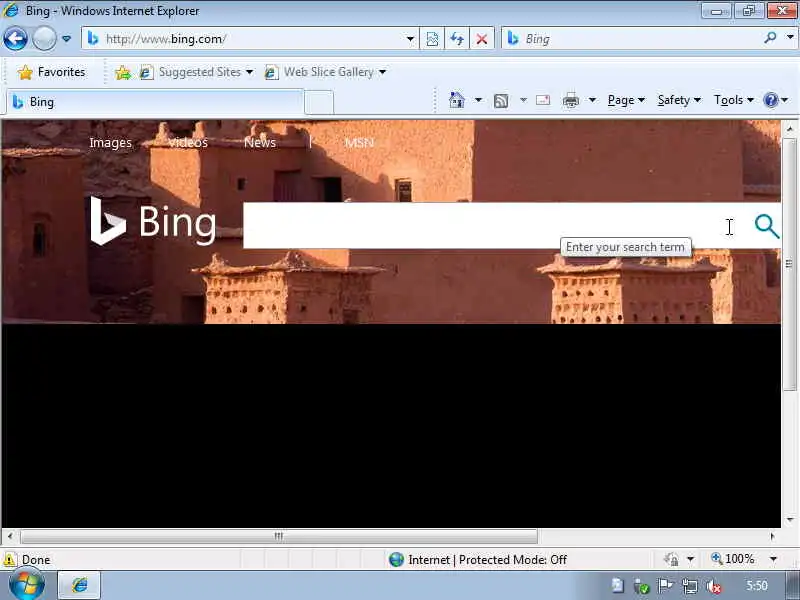The height and width of the screenshot is (600, 800).
Task: Toggle Compatibility View icon
Action: click(432, 39)
